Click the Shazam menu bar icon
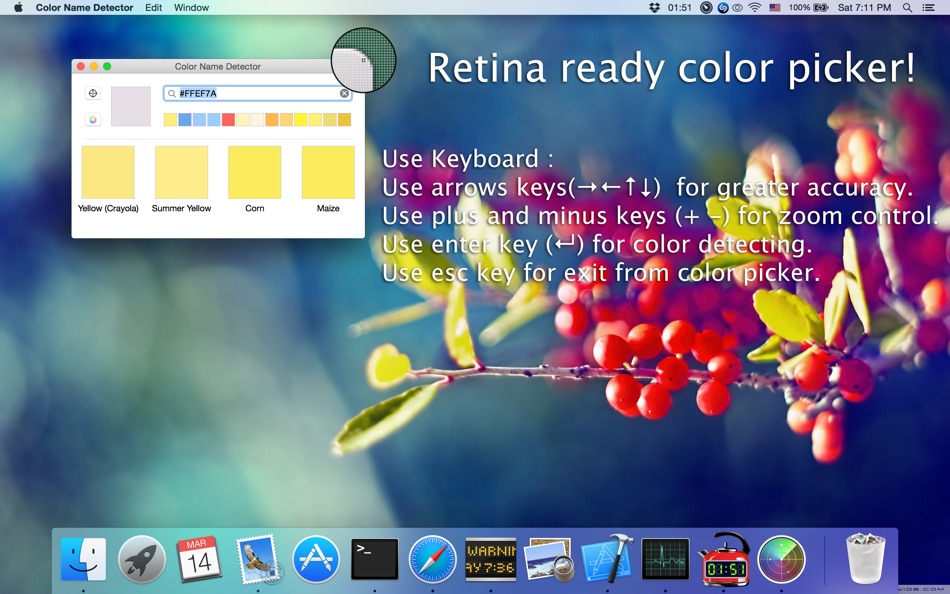The image size is (950, 594). (723, 7)
